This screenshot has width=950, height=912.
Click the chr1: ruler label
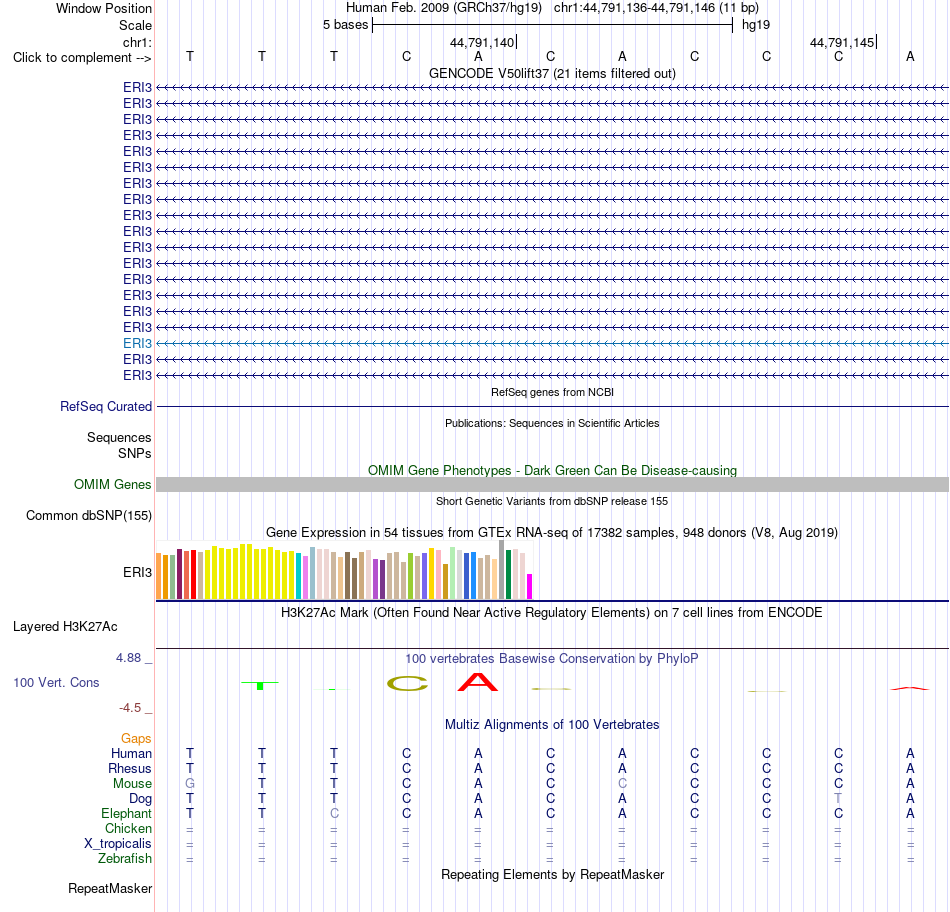[137, 42]
